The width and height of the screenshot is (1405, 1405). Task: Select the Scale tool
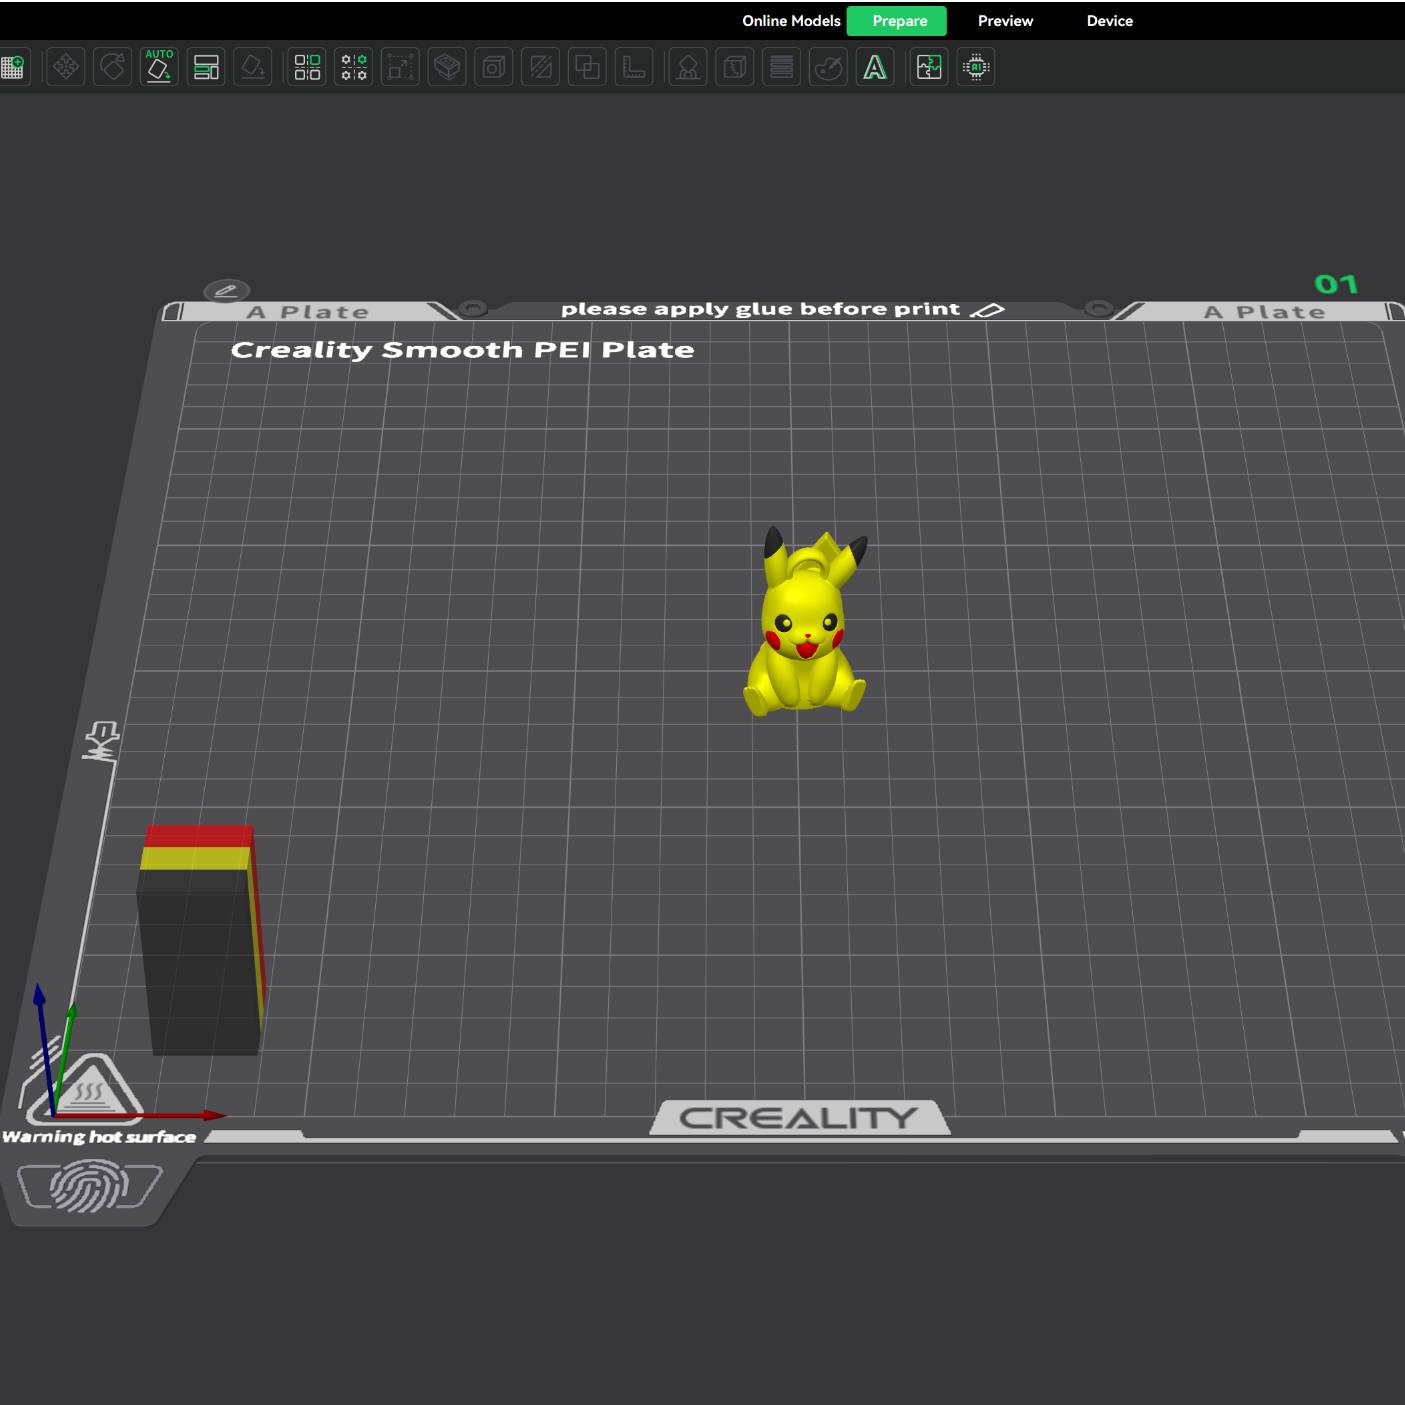[400, 67]
